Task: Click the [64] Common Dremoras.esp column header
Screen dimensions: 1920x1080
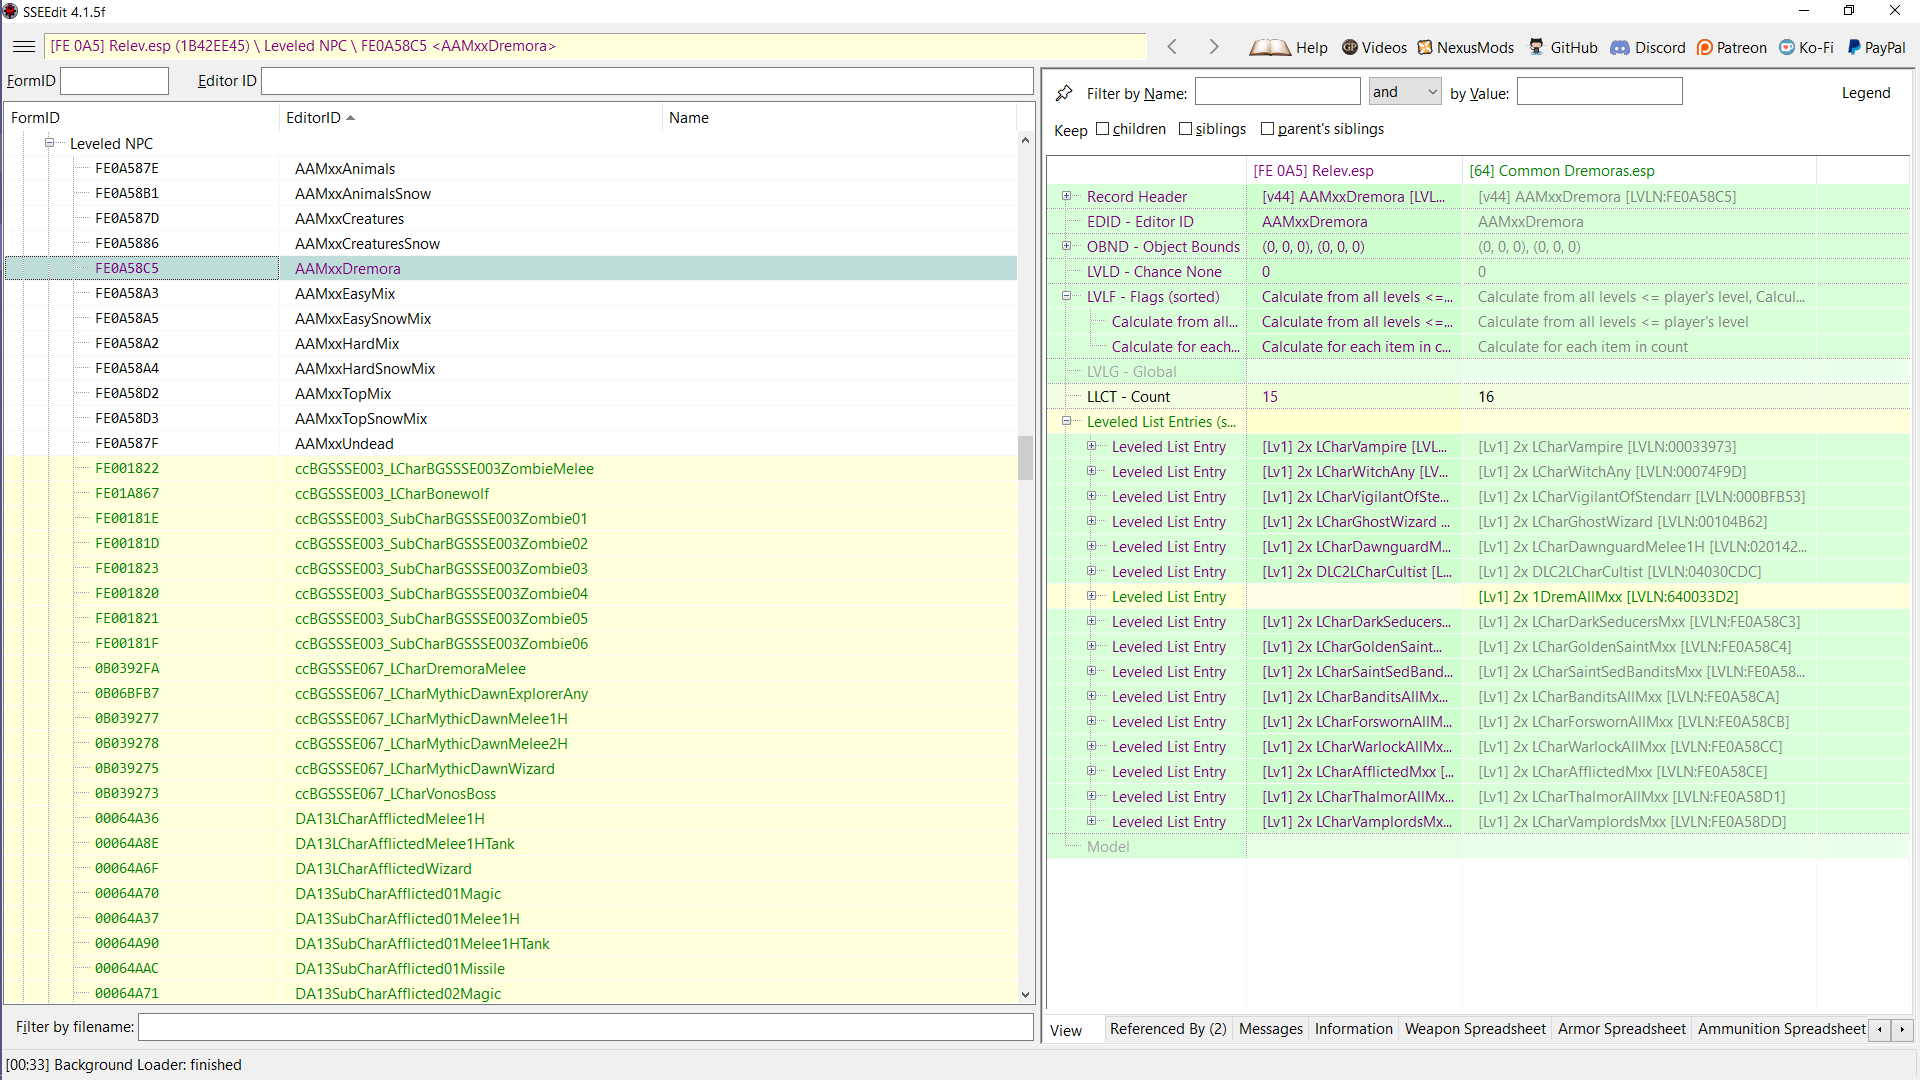Action: (1639, 171)
